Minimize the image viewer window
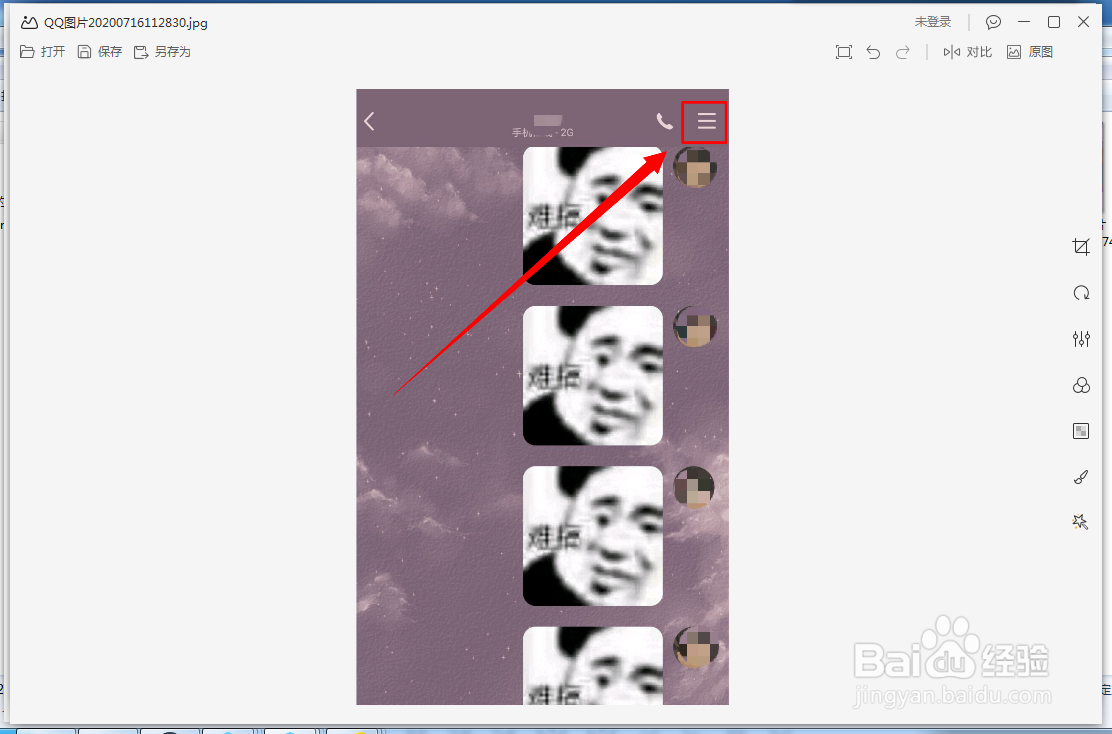 [1023, 22]
